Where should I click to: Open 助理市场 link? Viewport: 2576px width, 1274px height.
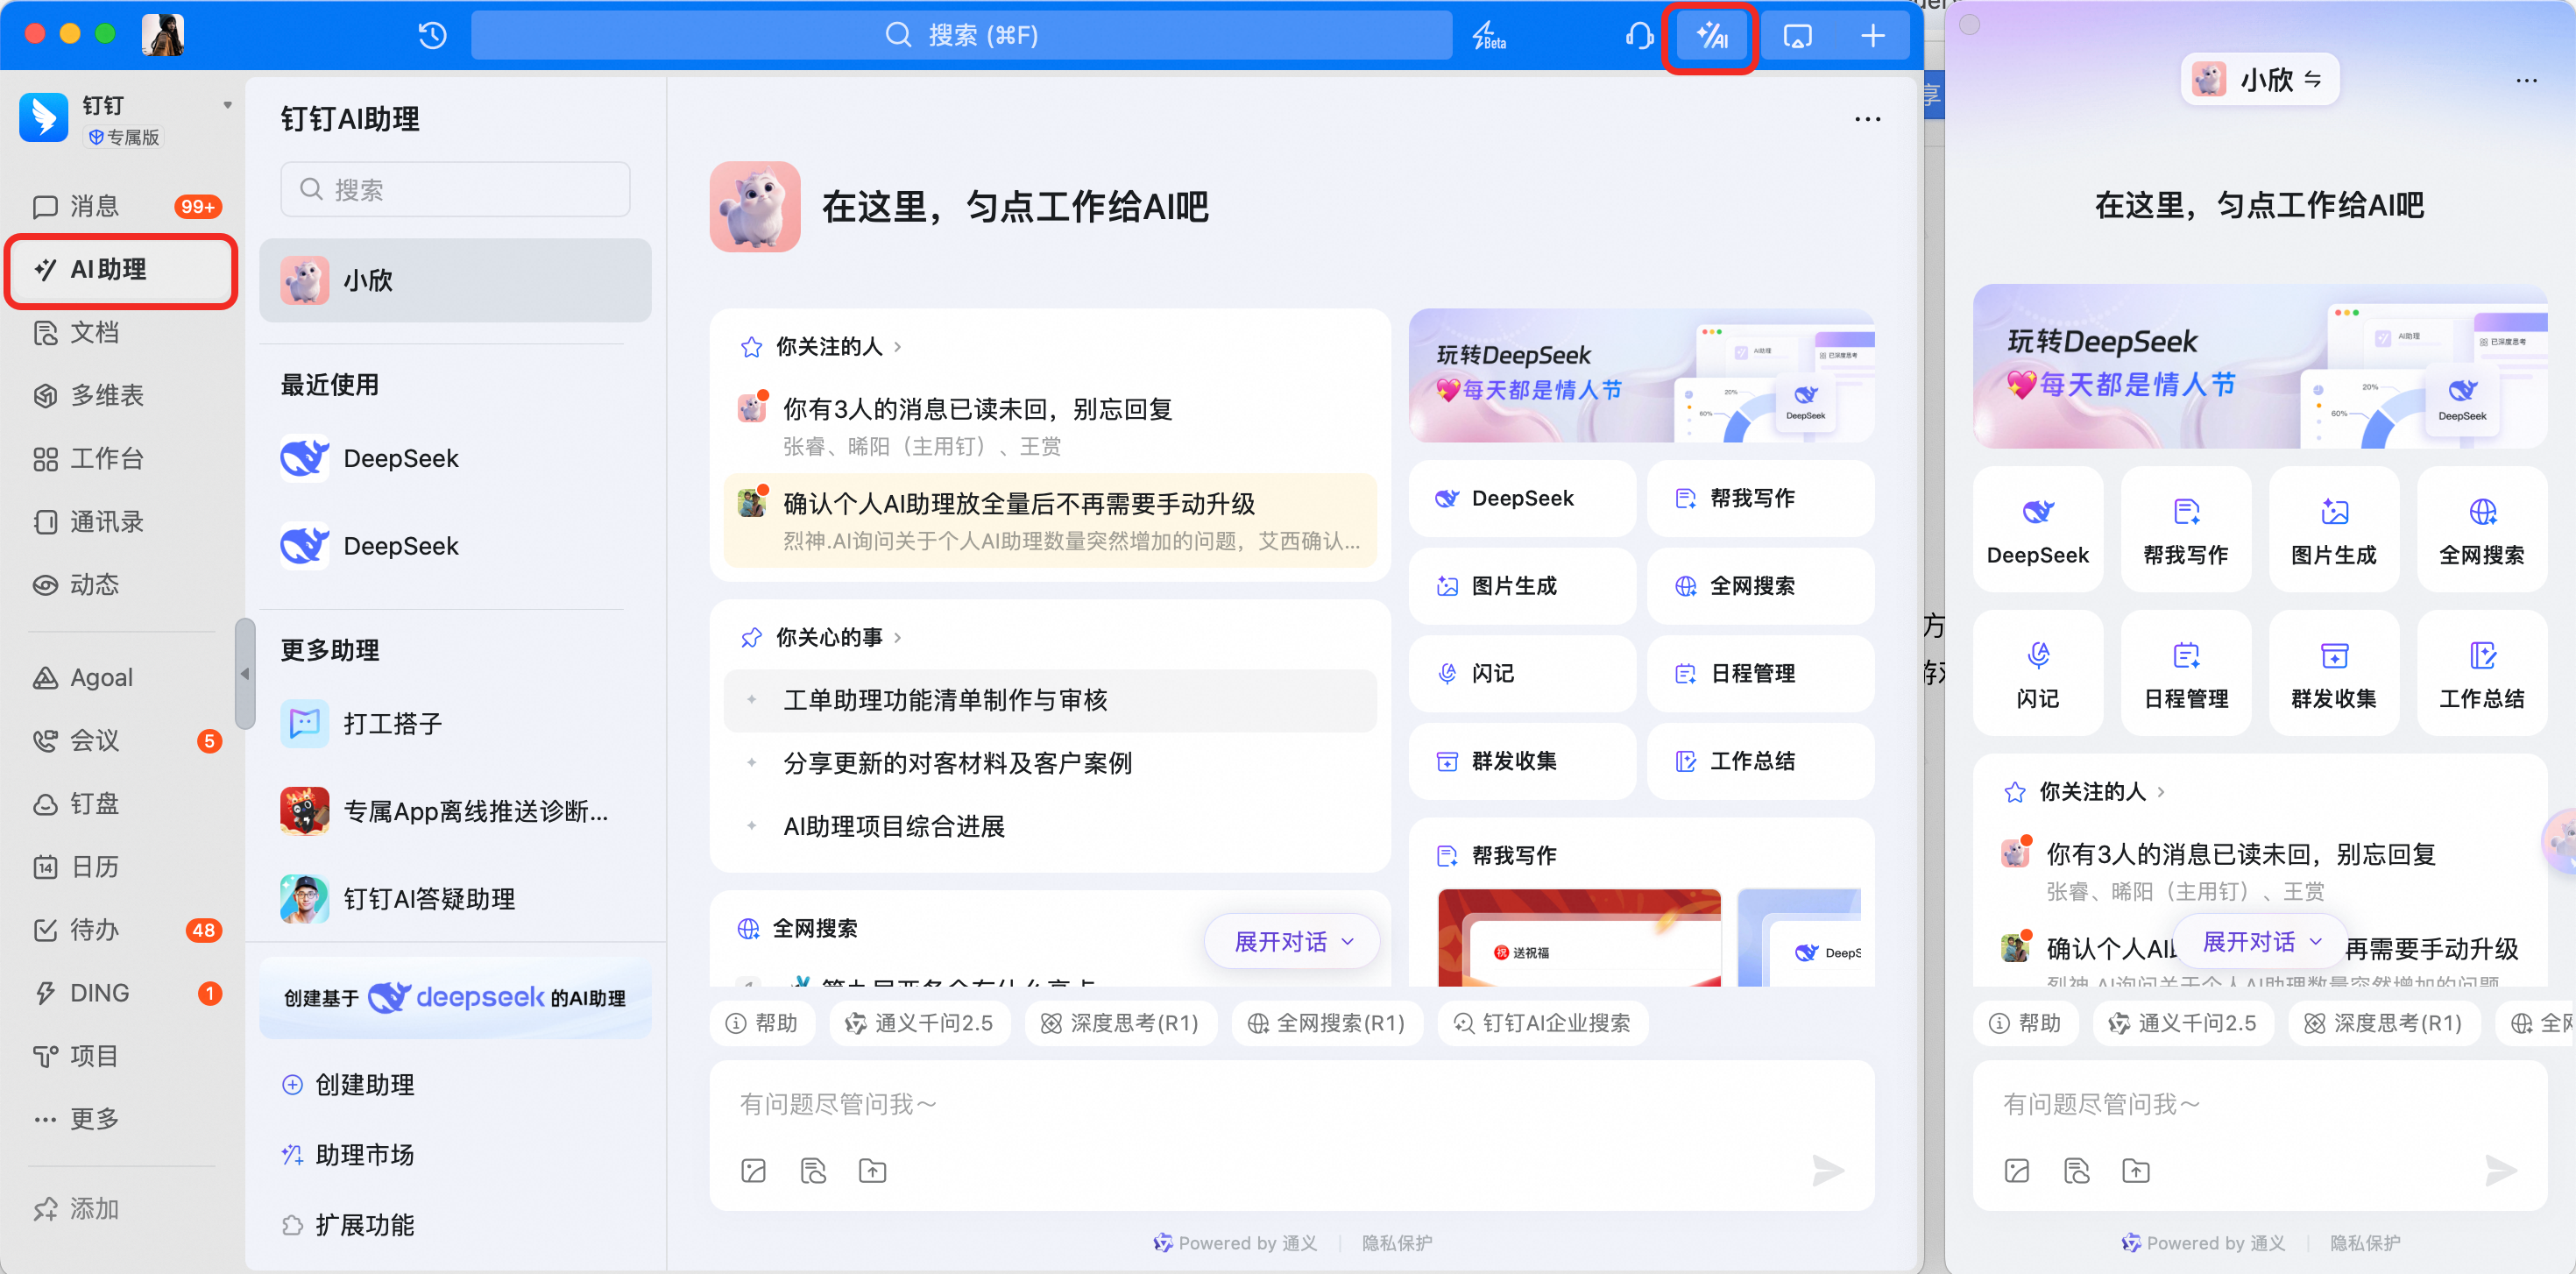pyautogui.click(x=348, y=1155)
